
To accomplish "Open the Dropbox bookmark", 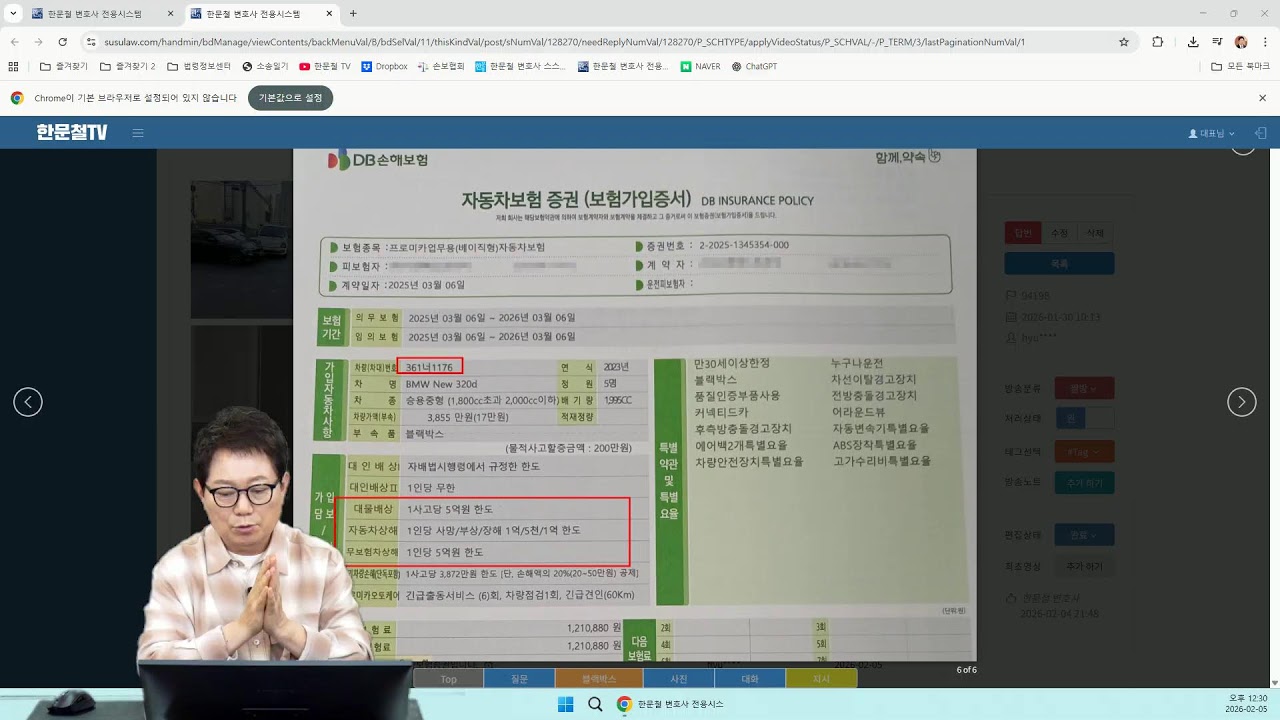I will (x=385, y=66).
